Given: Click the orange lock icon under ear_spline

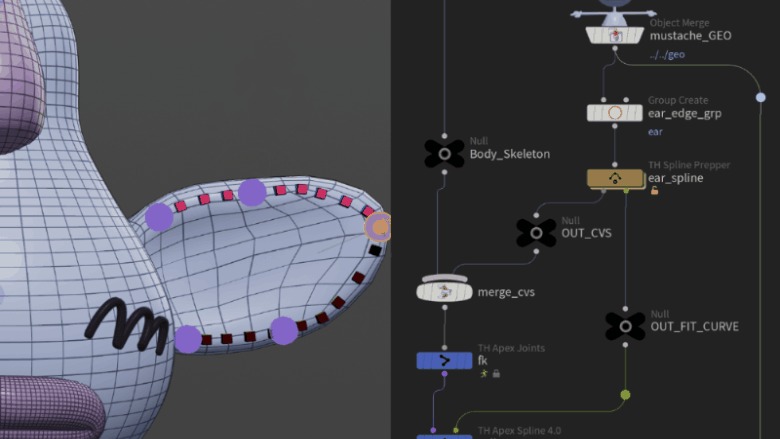Looking at the screenshot, I should coord(654,190).
